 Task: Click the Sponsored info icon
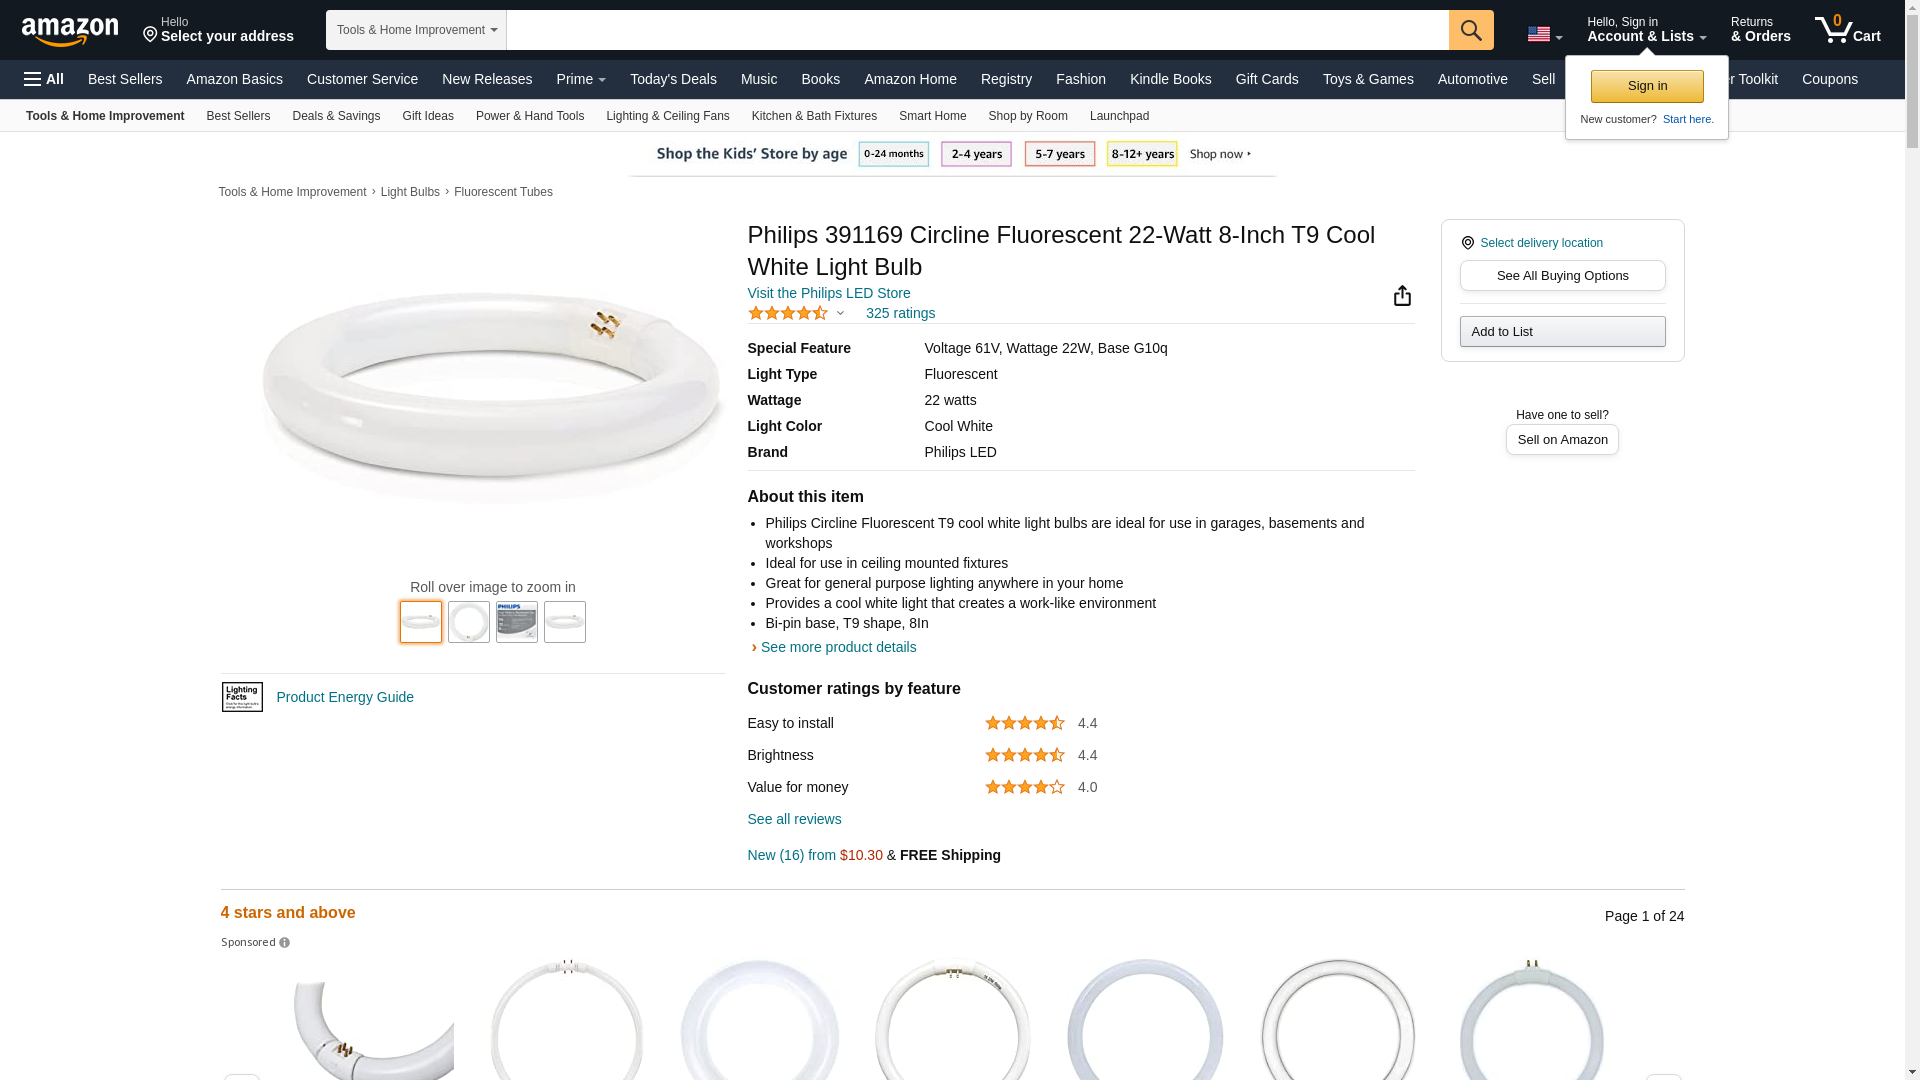coord(285,943)
